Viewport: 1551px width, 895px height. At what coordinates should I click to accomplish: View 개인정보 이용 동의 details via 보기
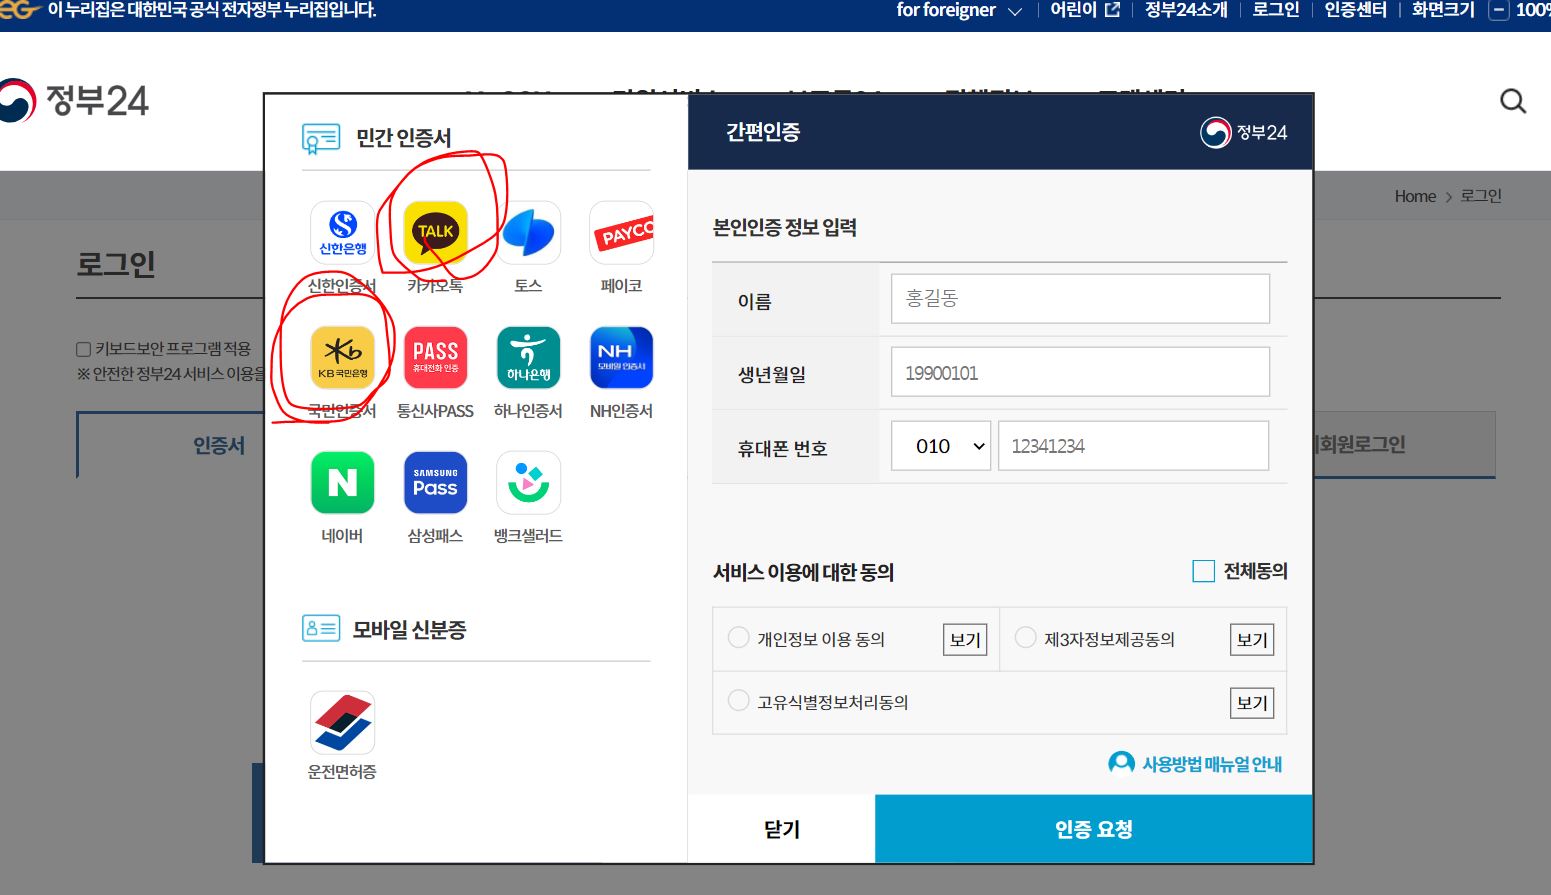965,640
